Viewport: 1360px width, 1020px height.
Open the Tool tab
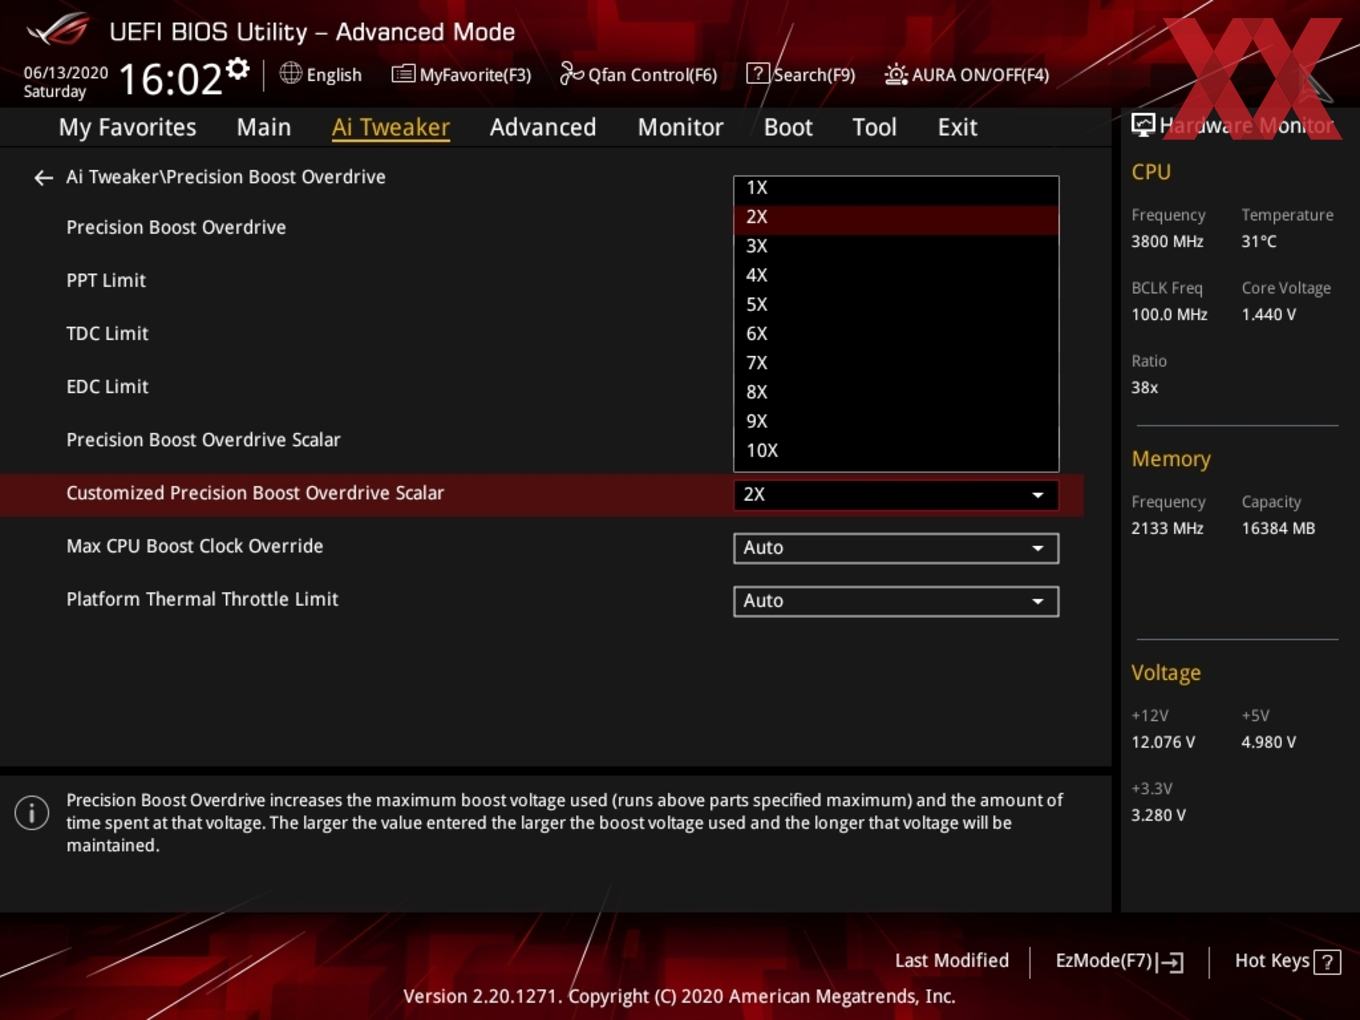[x=874, y=127]
